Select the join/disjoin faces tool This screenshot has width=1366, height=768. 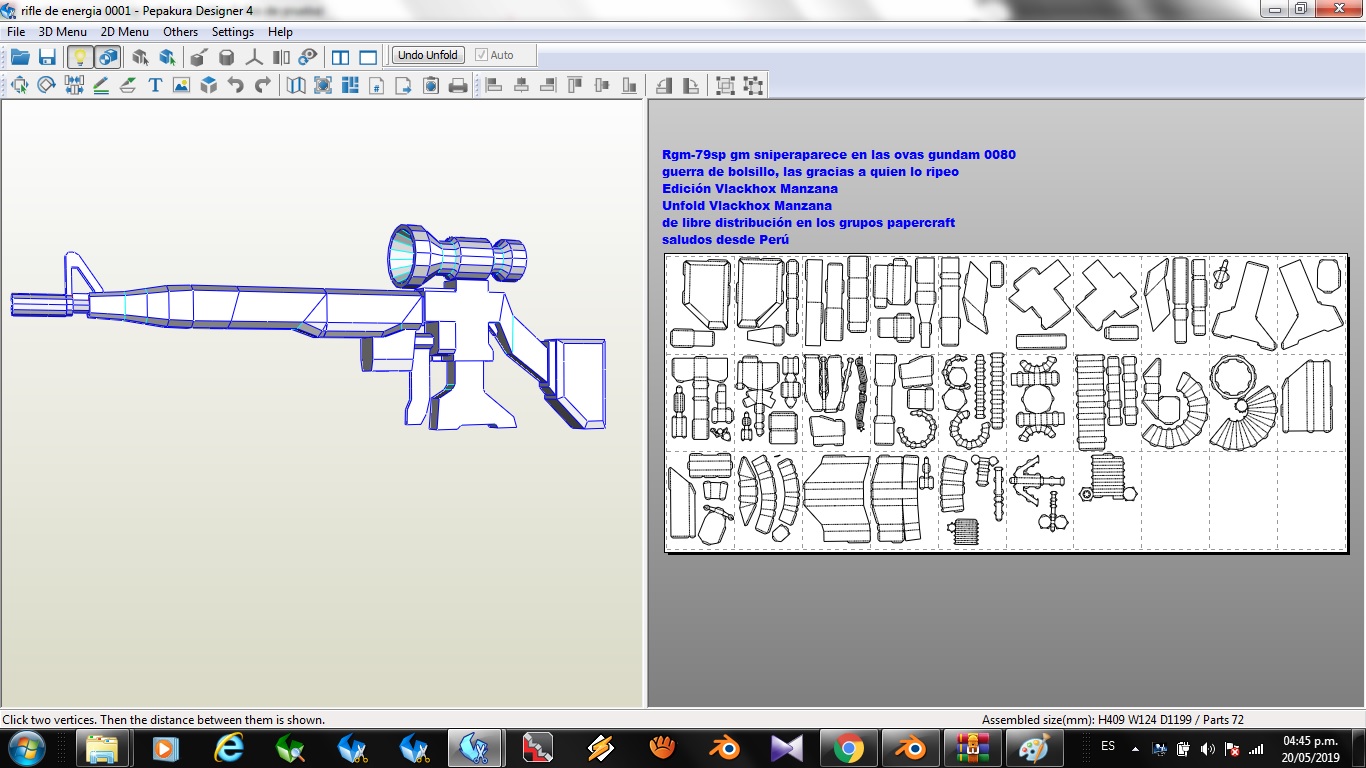click(74, 85)
